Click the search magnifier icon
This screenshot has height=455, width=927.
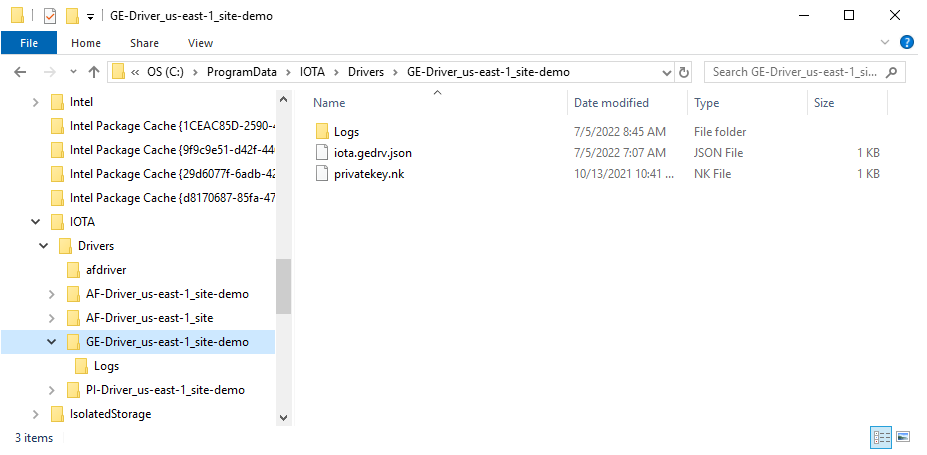pyautogui.click(x=892, y=72)
